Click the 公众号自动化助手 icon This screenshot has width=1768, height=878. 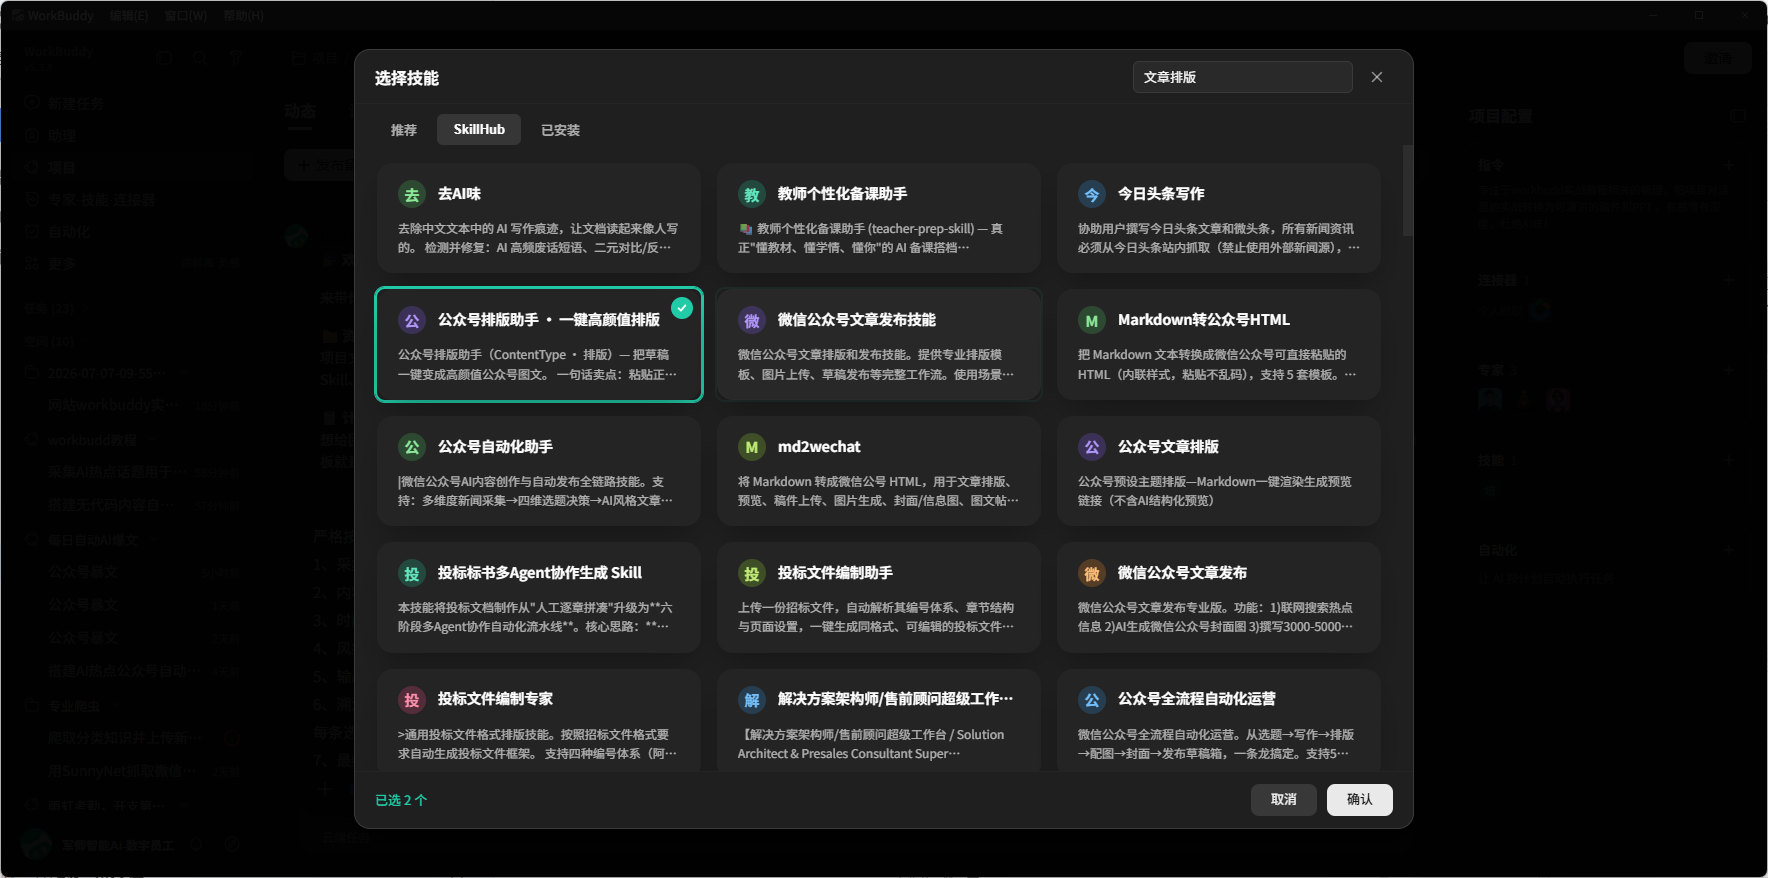pos(411,447)
